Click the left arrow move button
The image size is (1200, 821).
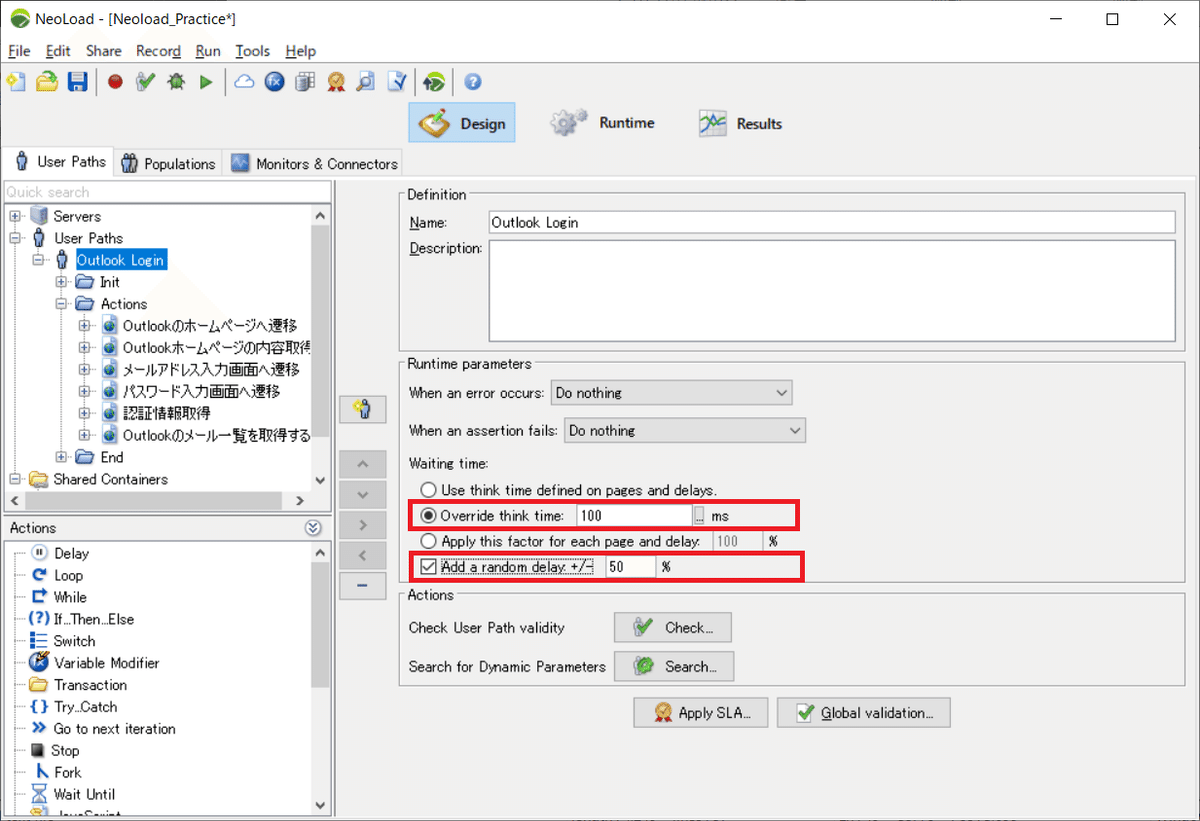(363, 555)
